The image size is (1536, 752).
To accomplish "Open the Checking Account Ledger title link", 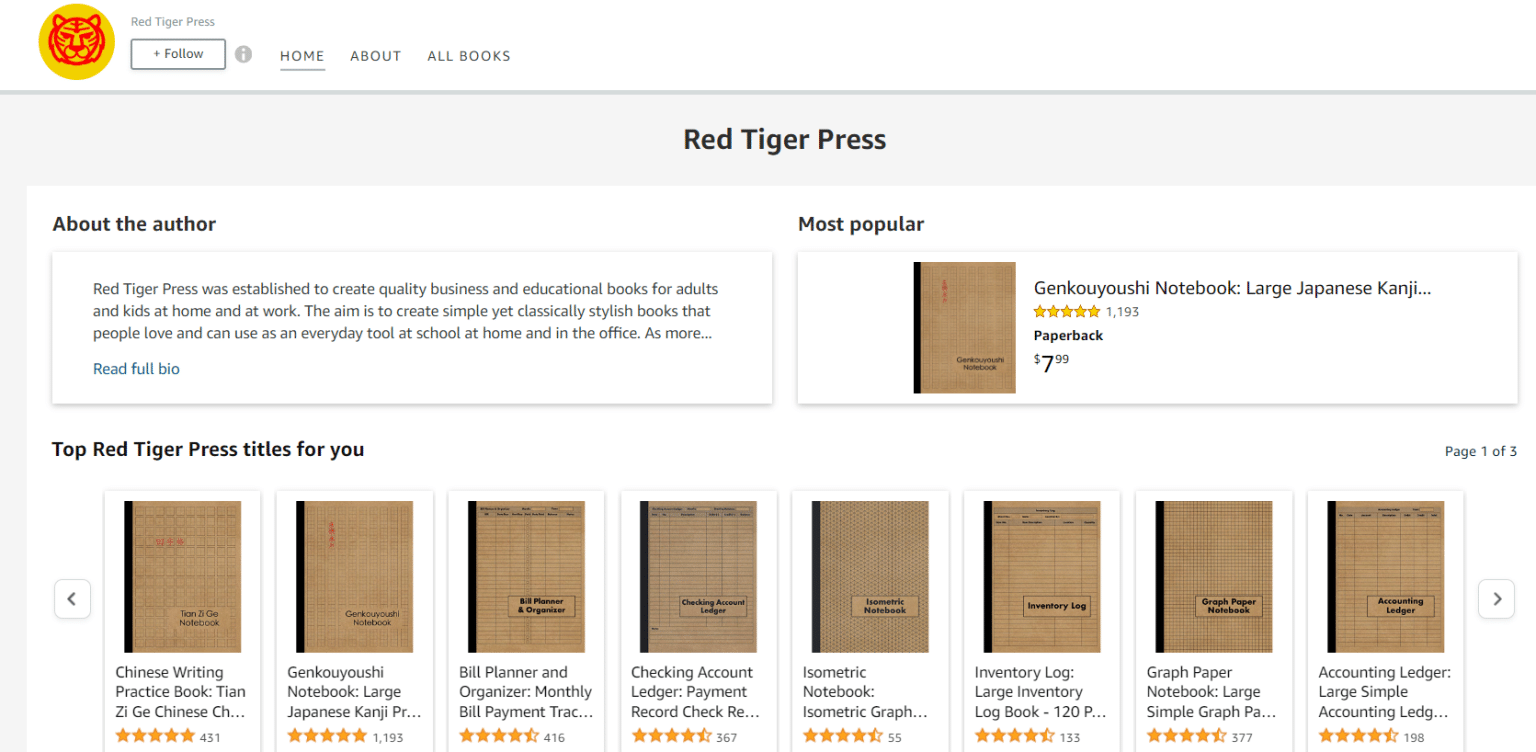I will click(x=695, y=691).
